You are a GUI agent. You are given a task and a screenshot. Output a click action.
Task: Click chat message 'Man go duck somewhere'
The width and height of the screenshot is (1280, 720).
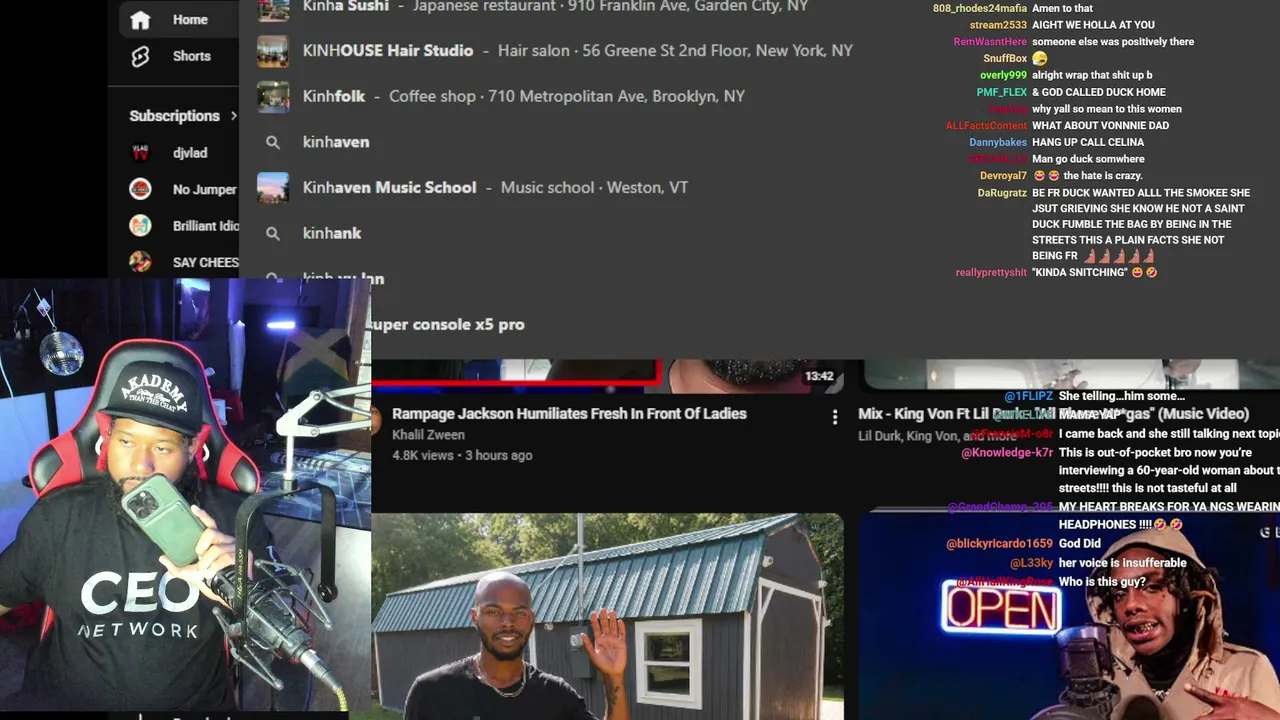click(1088, 159)
